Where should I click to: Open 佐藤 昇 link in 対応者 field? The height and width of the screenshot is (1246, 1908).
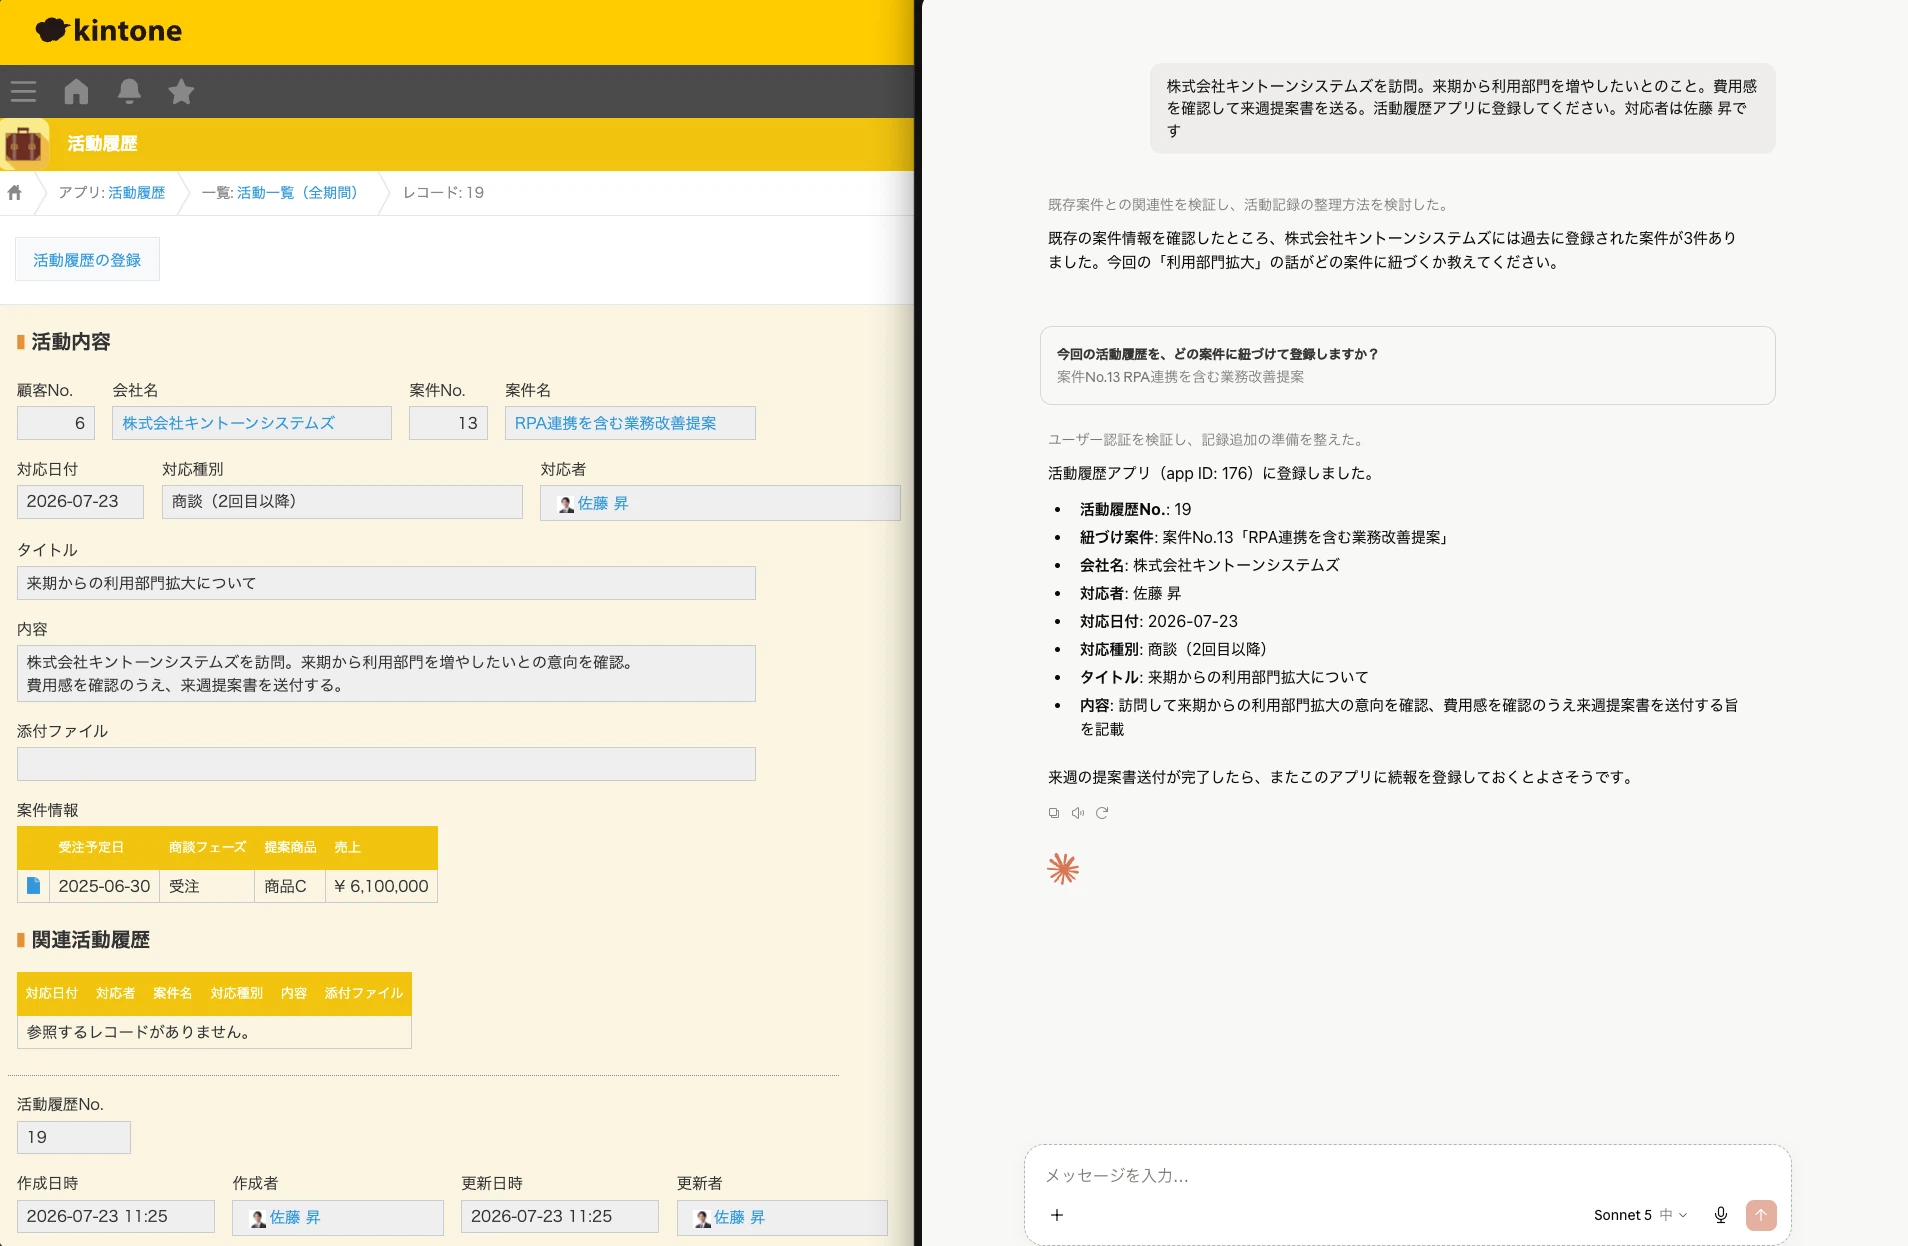click(x=603, y=504)
